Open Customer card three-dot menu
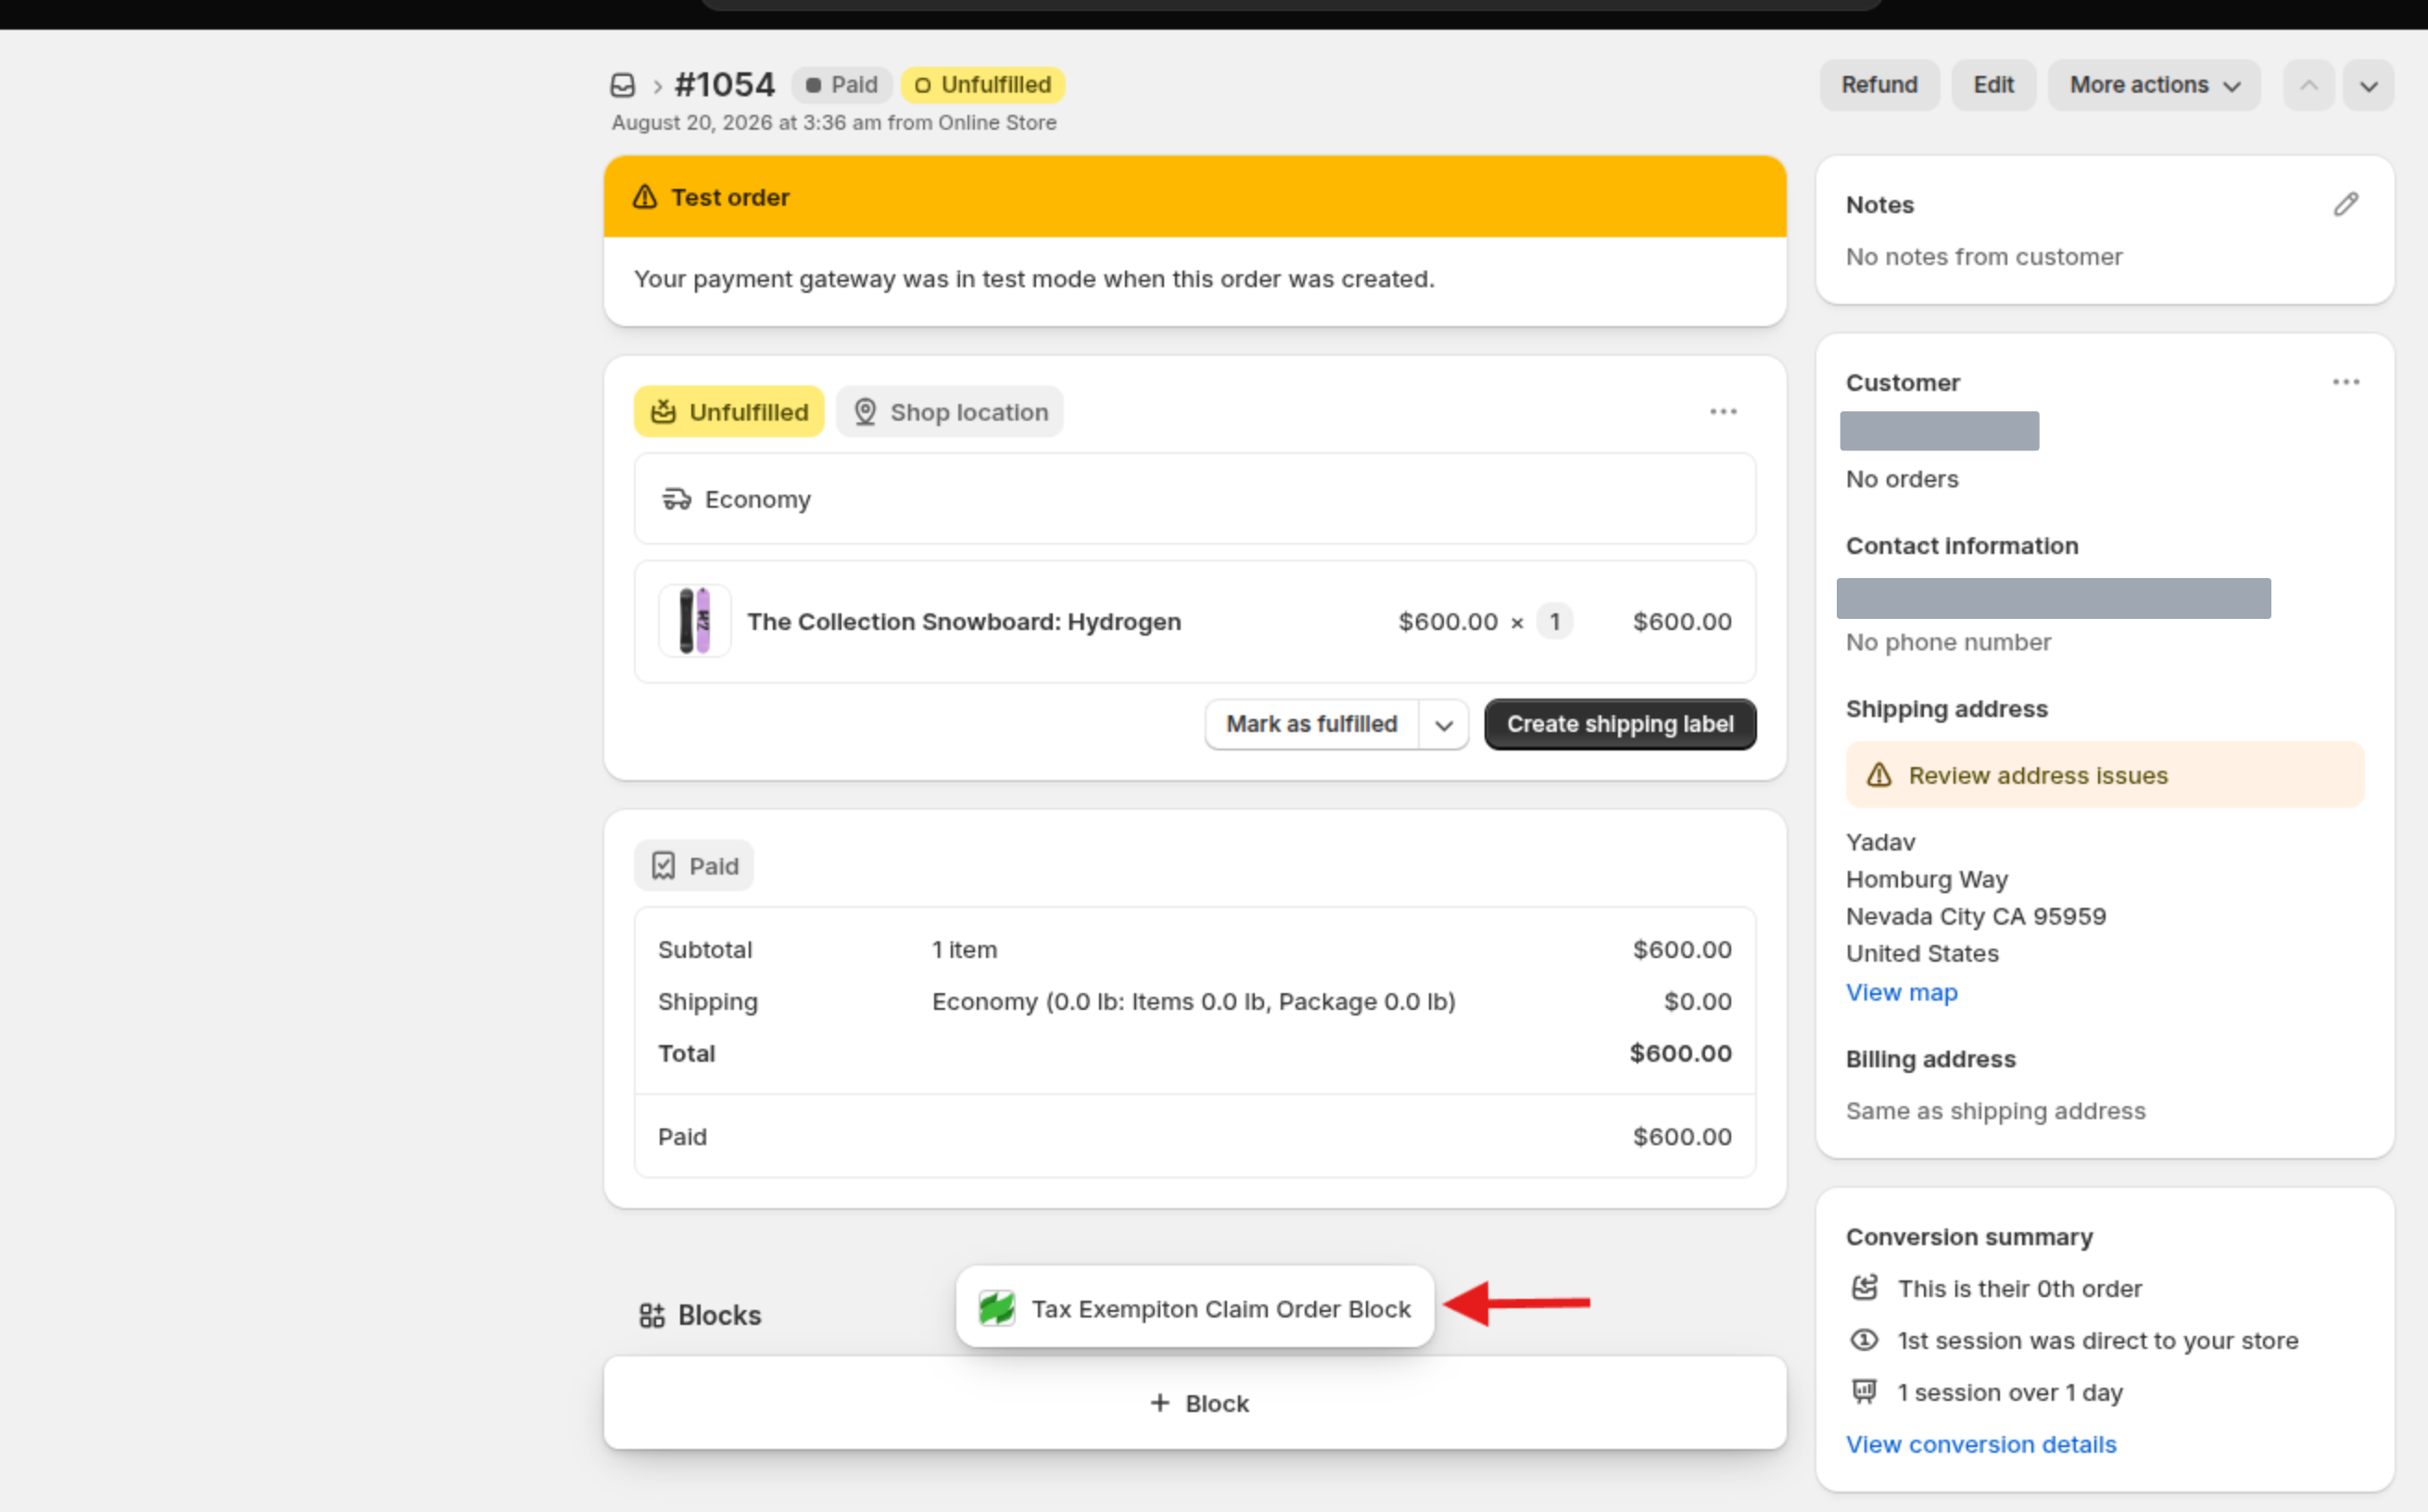Viewport: 2428px width, 1512px height. pos(2346,382)
